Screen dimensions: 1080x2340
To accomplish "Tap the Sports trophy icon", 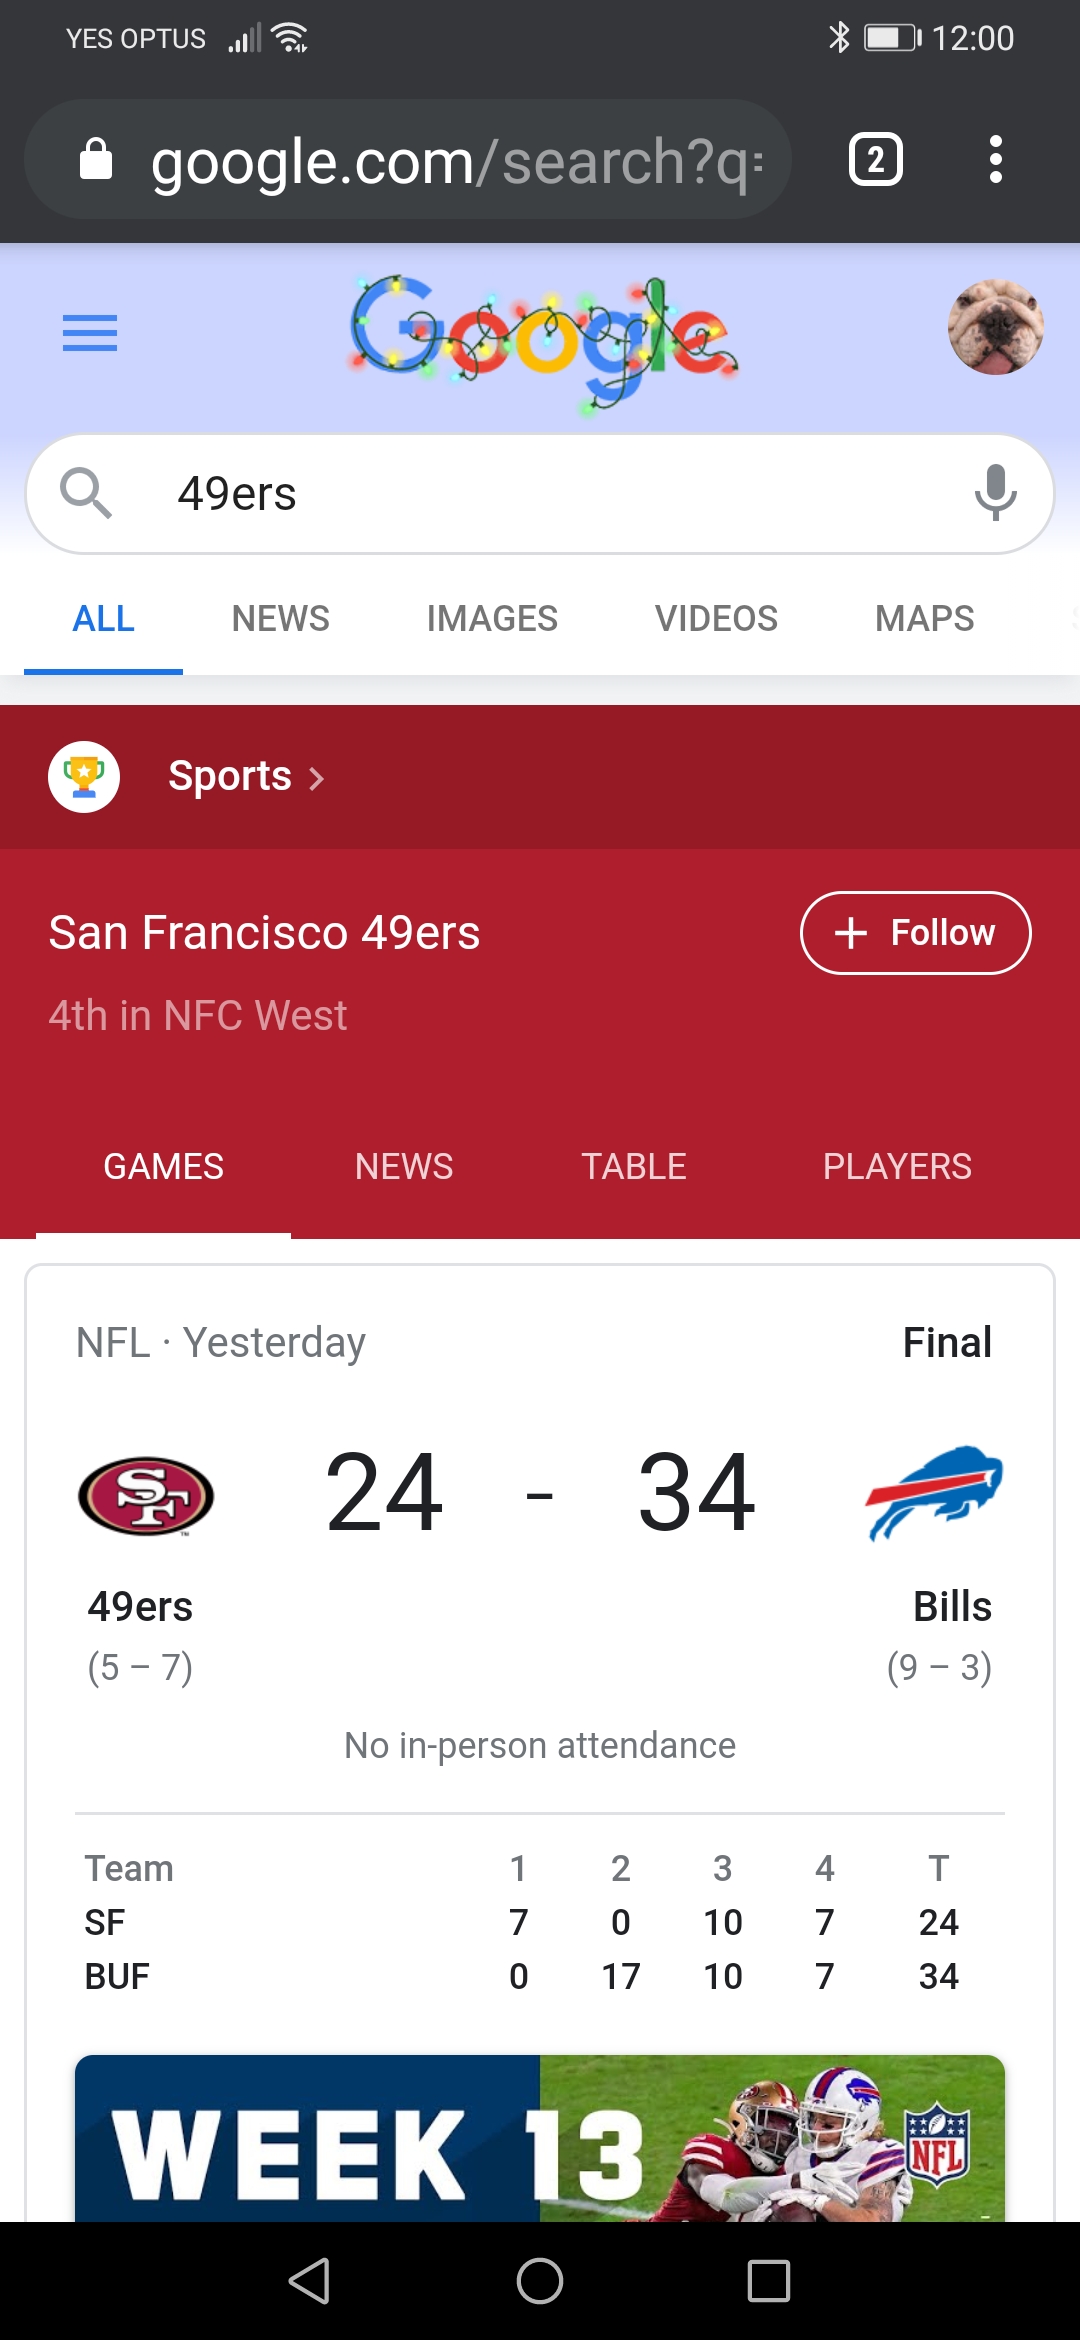I will tap(84, 777).
